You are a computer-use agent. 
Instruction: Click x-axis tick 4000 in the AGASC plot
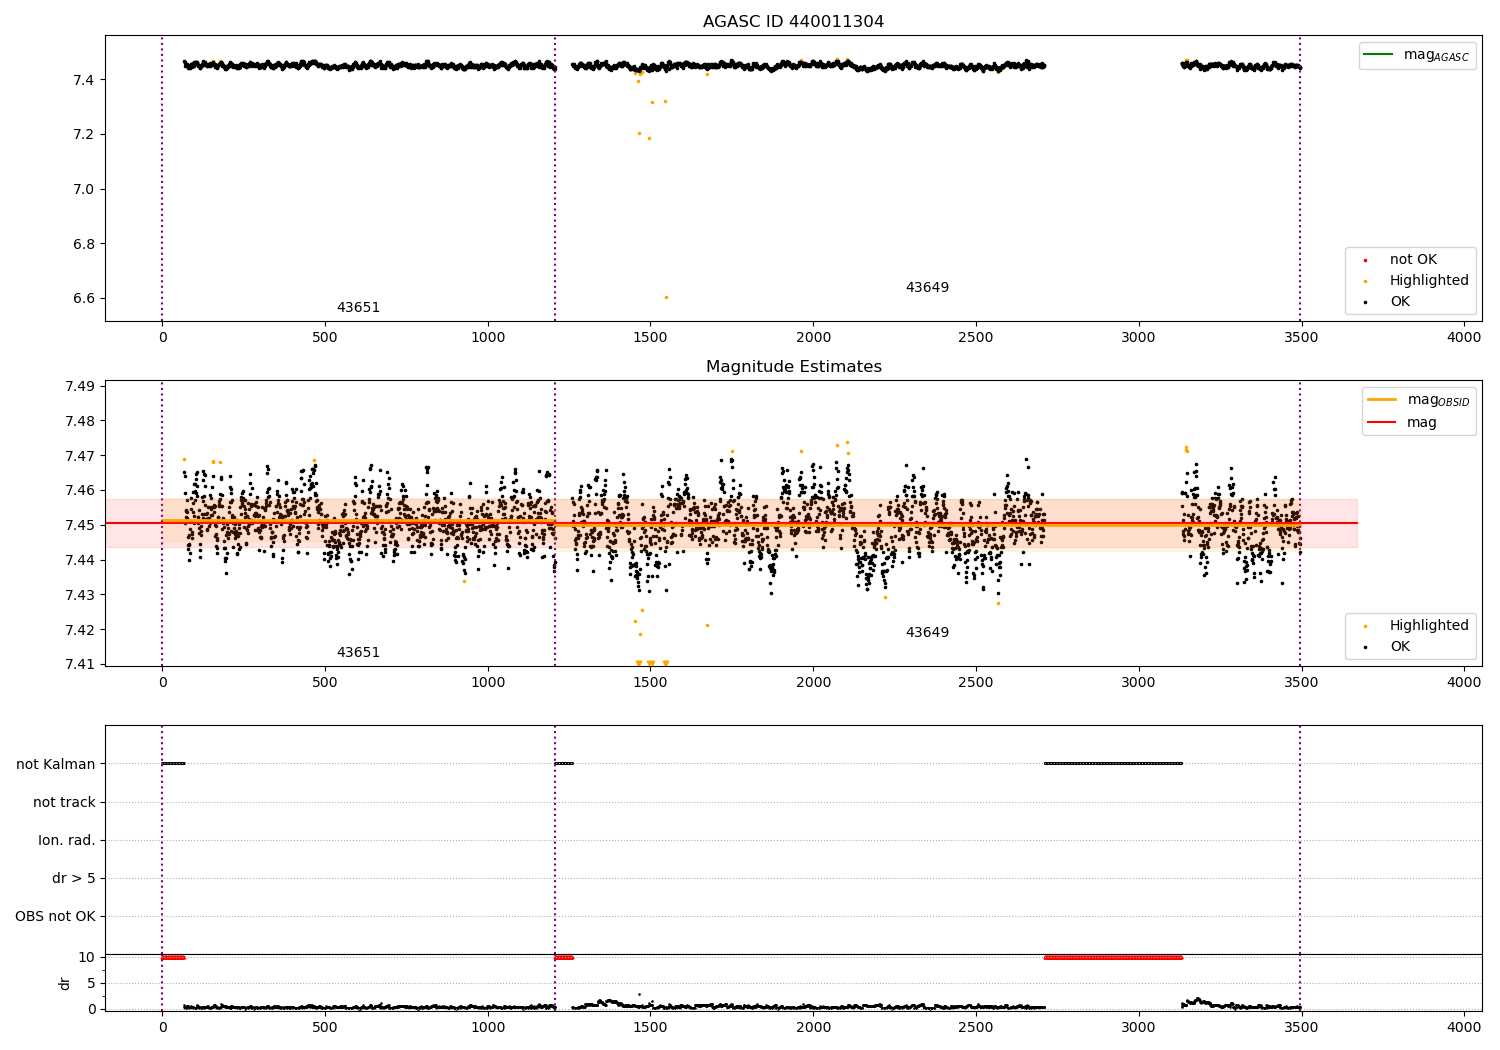[x=1464, y=338]
